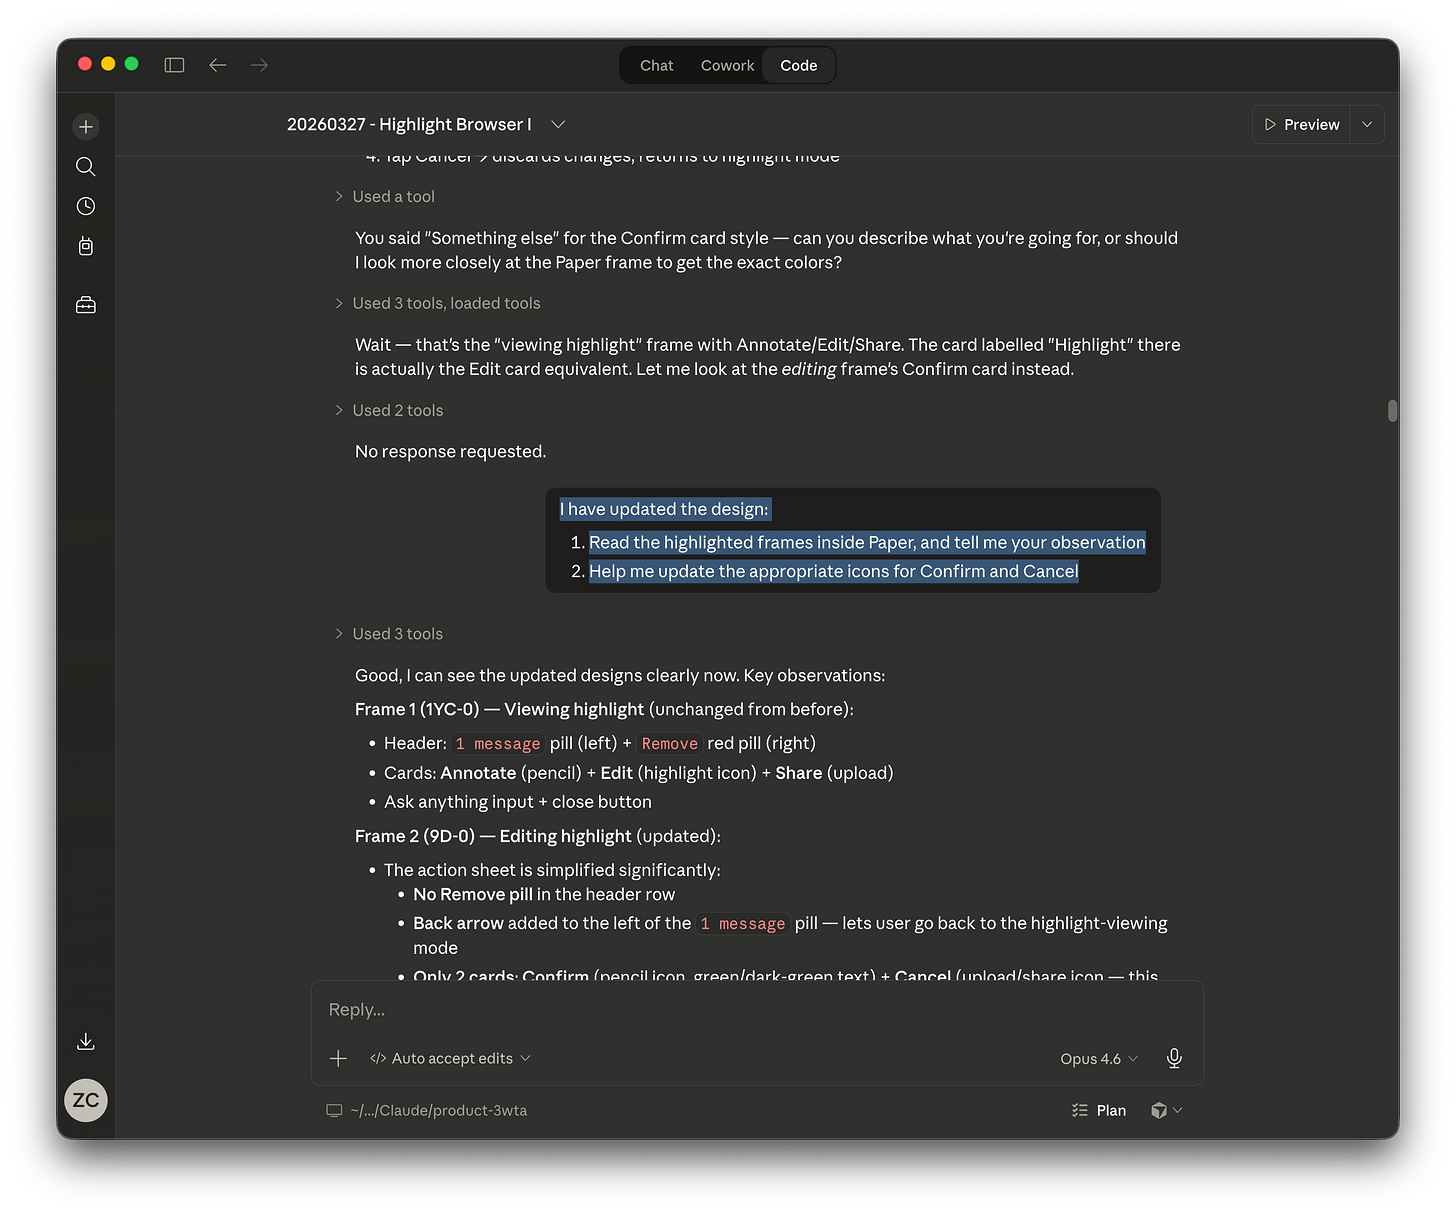Switch to the Cowork tab
Image resolution: width=1456 pixels, height=1214 pixels.
tap(727, 65)
